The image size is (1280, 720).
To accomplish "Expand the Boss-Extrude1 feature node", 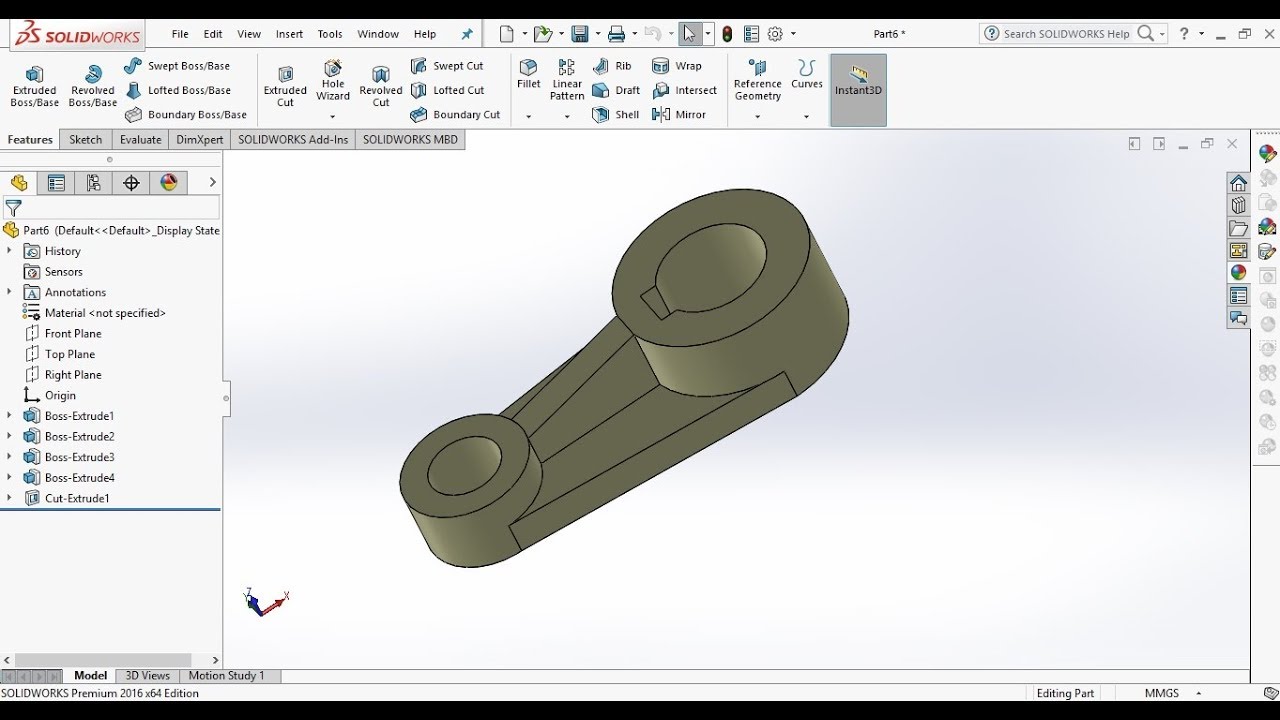I will [x=9, y=416].
